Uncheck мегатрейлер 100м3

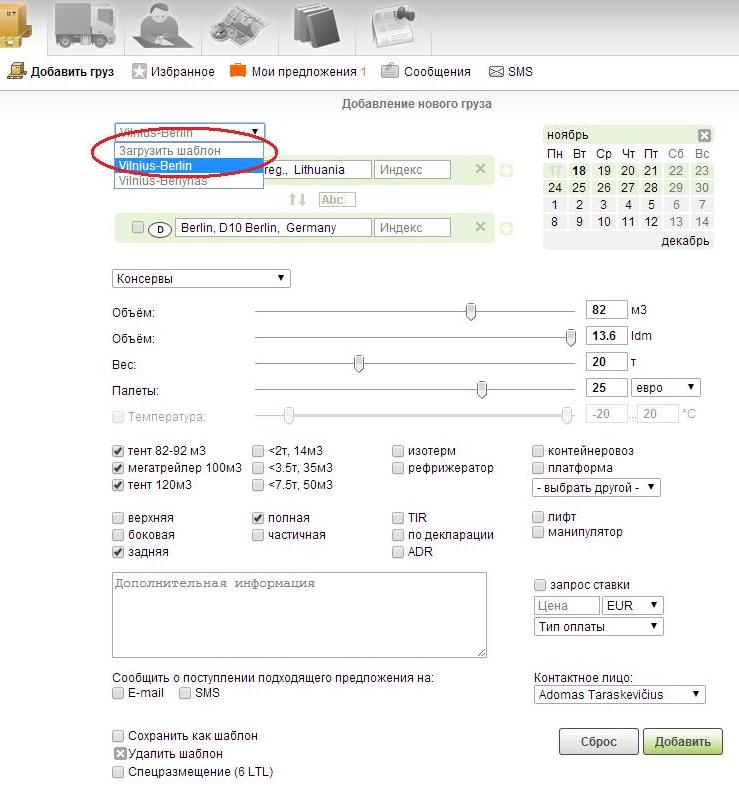pos(118,468)
